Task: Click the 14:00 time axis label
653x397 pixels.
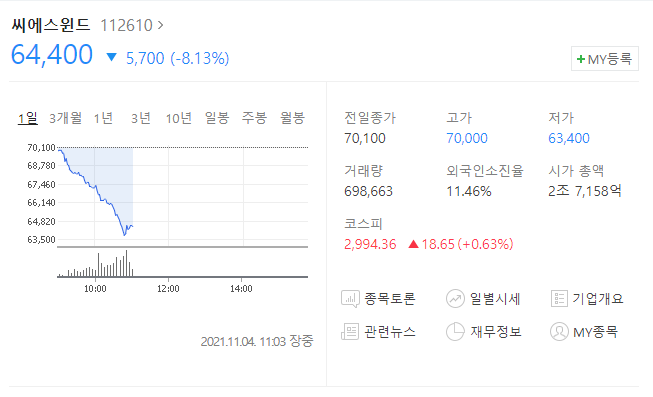Action: coord(241,289)
